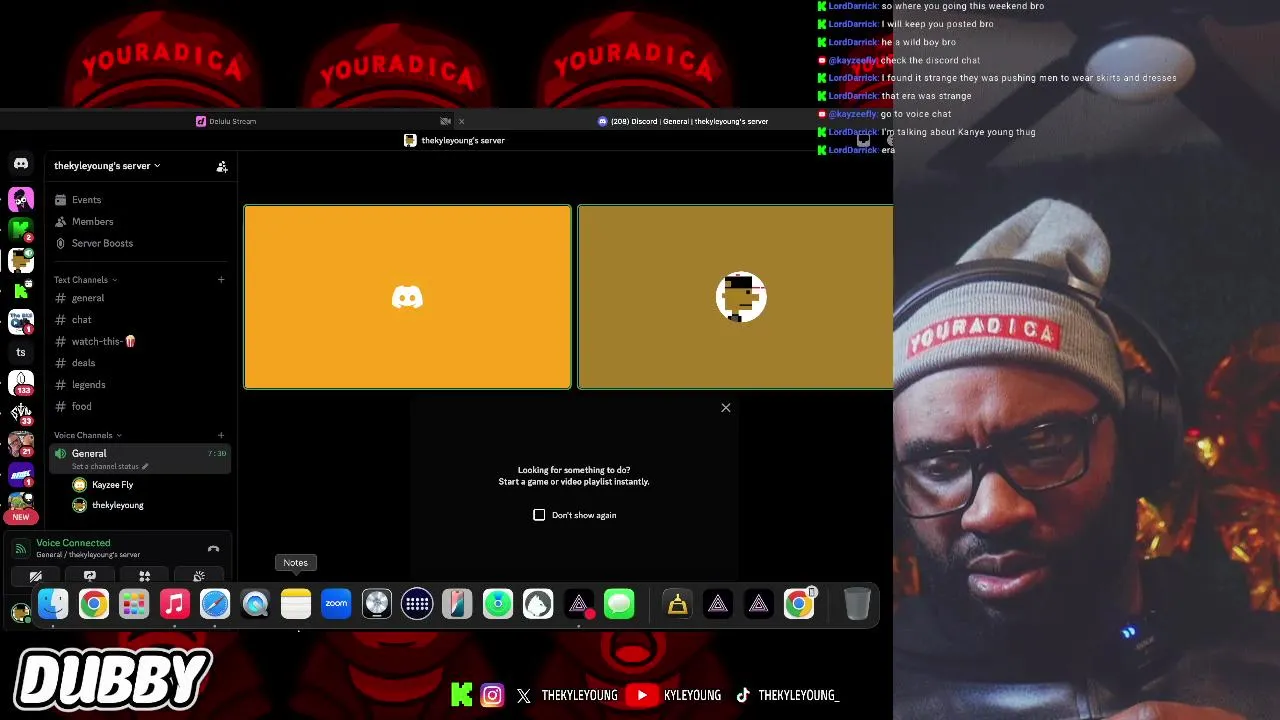Edit channel status pencil icon
The height and width of the screenshot is (720, 1280).
[x=145, y=466]
